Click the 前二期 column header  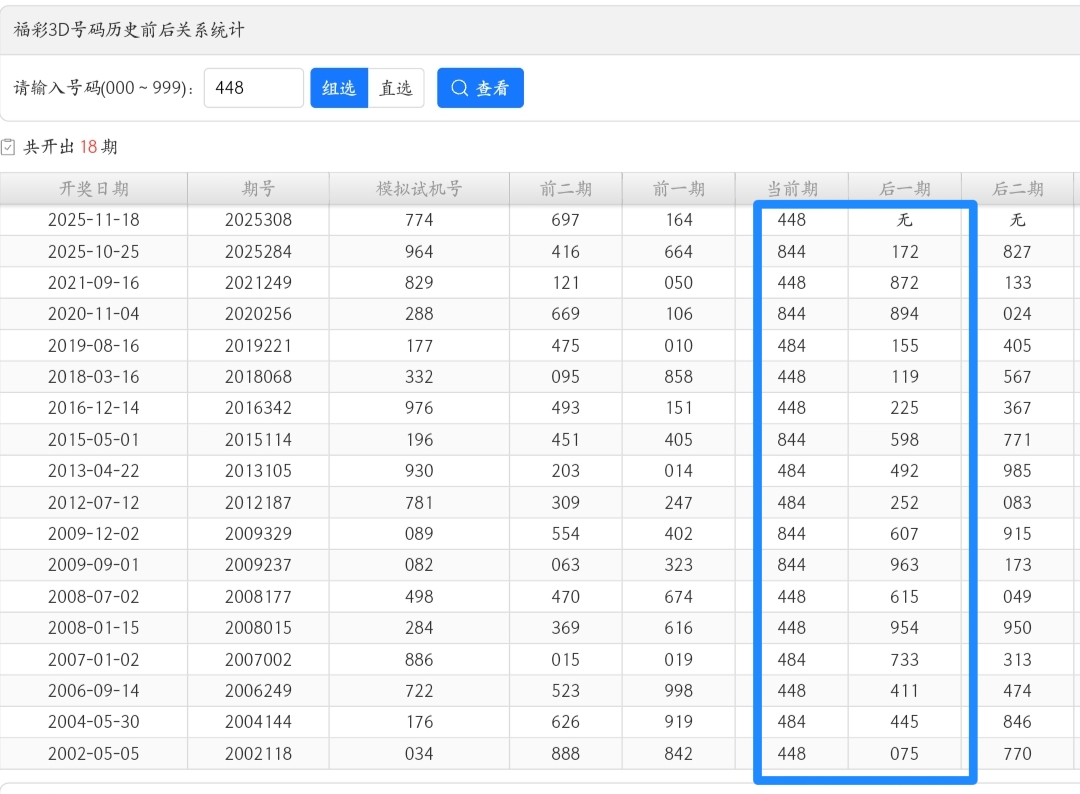(565, 189)
